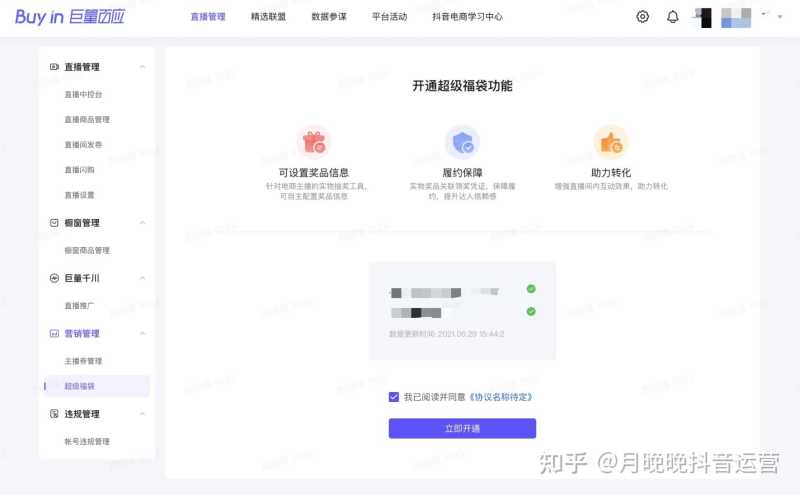
Task: Click the 可设置奖品信息 feature title
Action: click(x=314, y=172)
